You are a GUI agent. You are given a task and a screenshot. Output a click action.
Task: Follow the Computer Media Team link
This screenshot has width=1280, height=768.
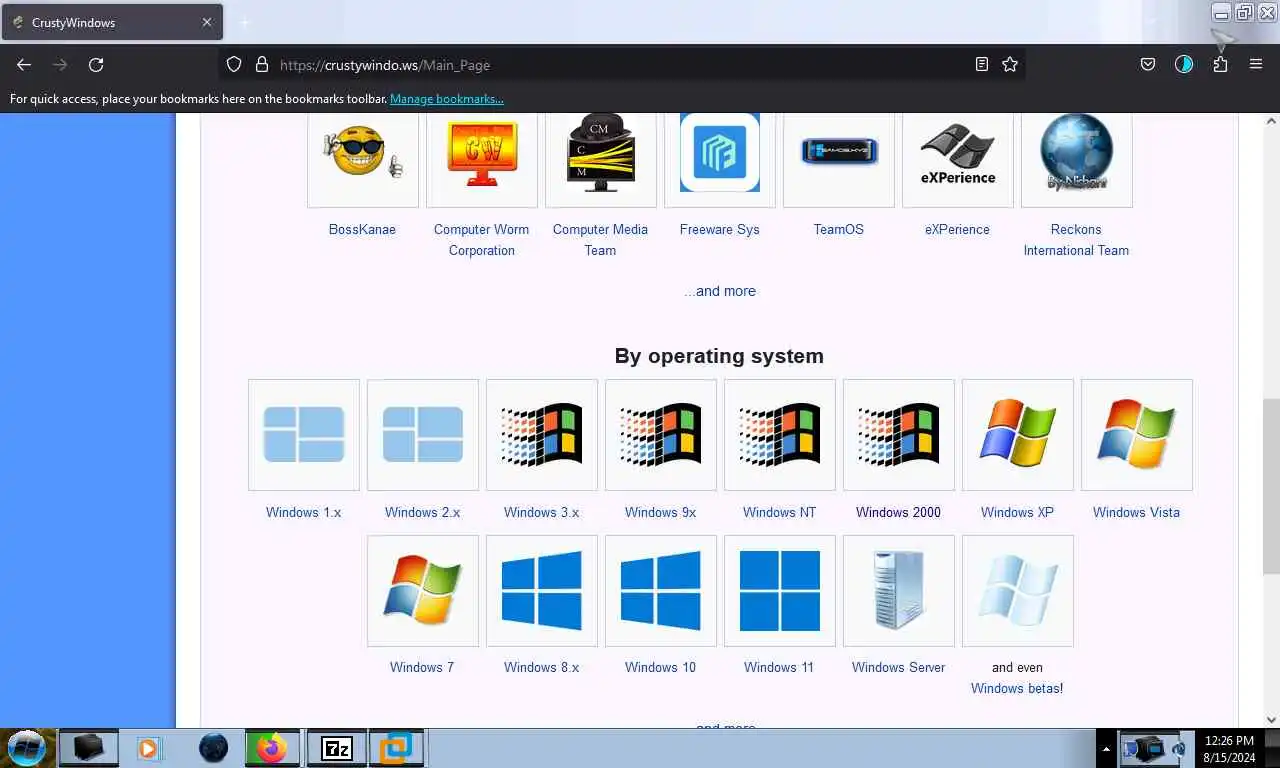[x=600, y=240]
